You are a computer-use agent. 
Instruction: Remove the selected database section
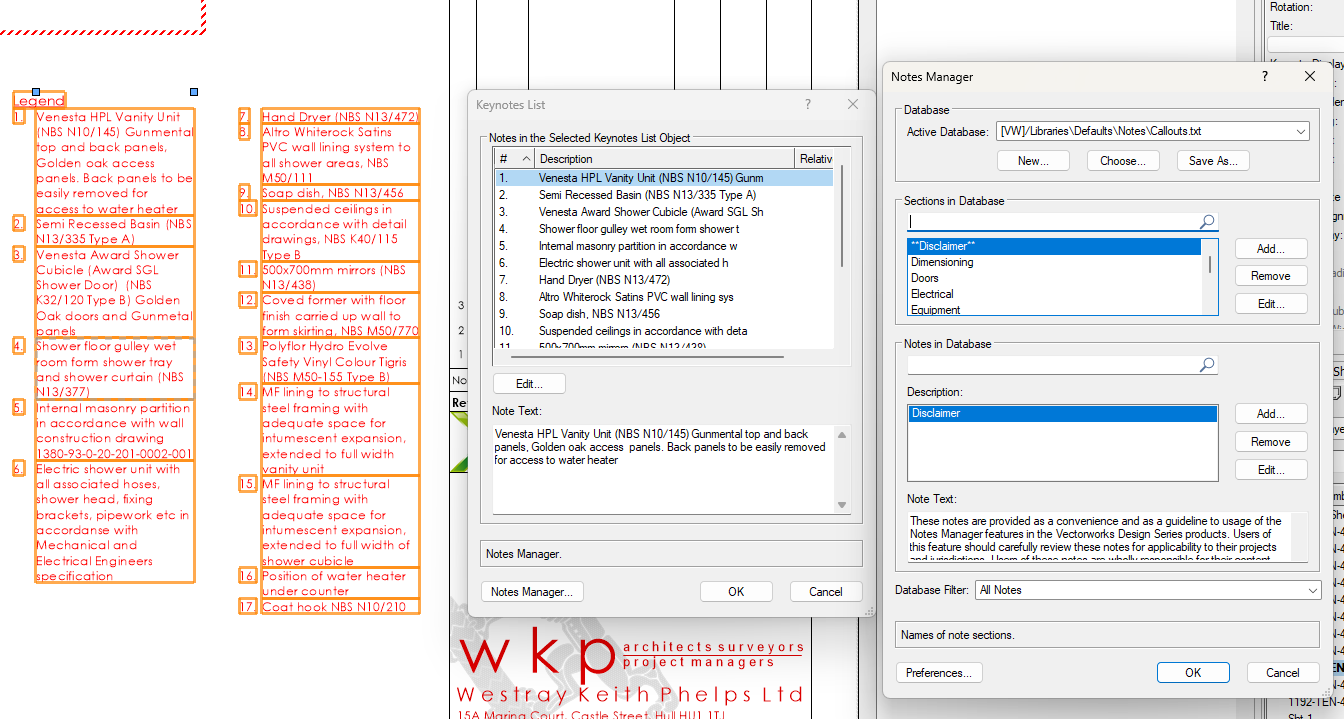pyautogui.click(x=1270, y=275)
